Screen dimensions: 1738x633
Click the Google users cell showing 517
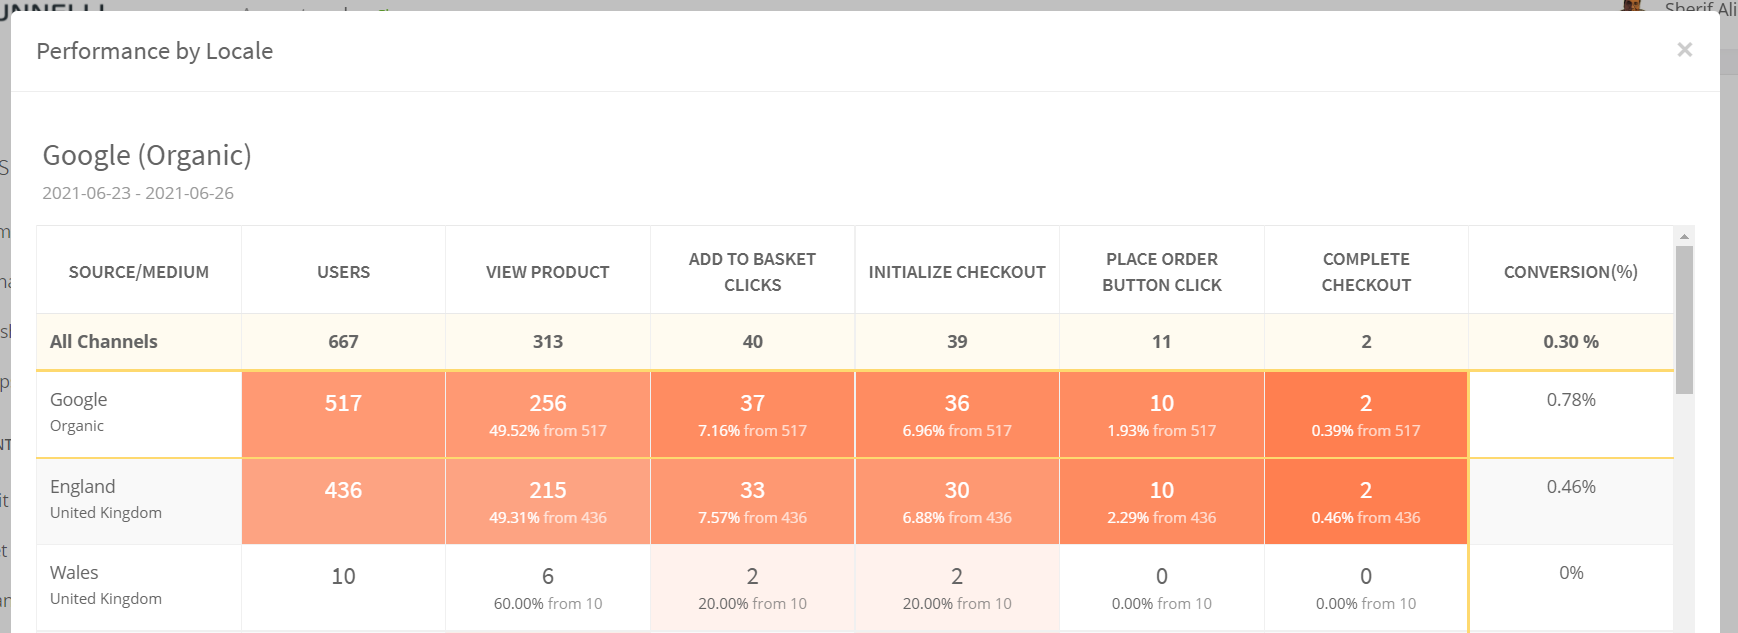point(343,404)
